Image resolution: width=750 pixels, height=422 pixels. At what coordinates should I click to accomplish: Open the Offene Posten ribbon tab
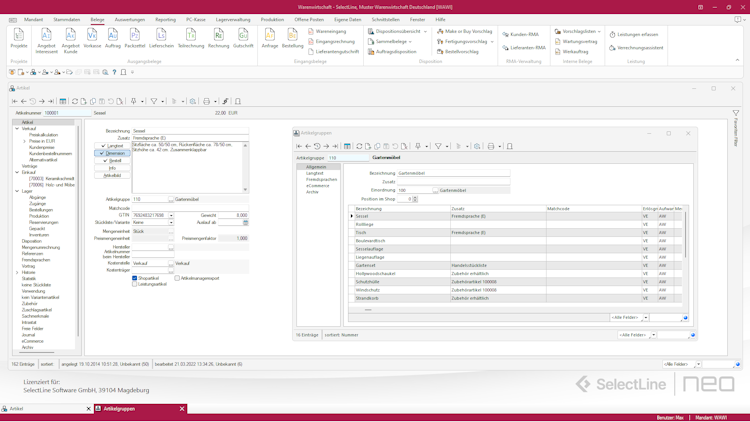(x=309, y=20)
